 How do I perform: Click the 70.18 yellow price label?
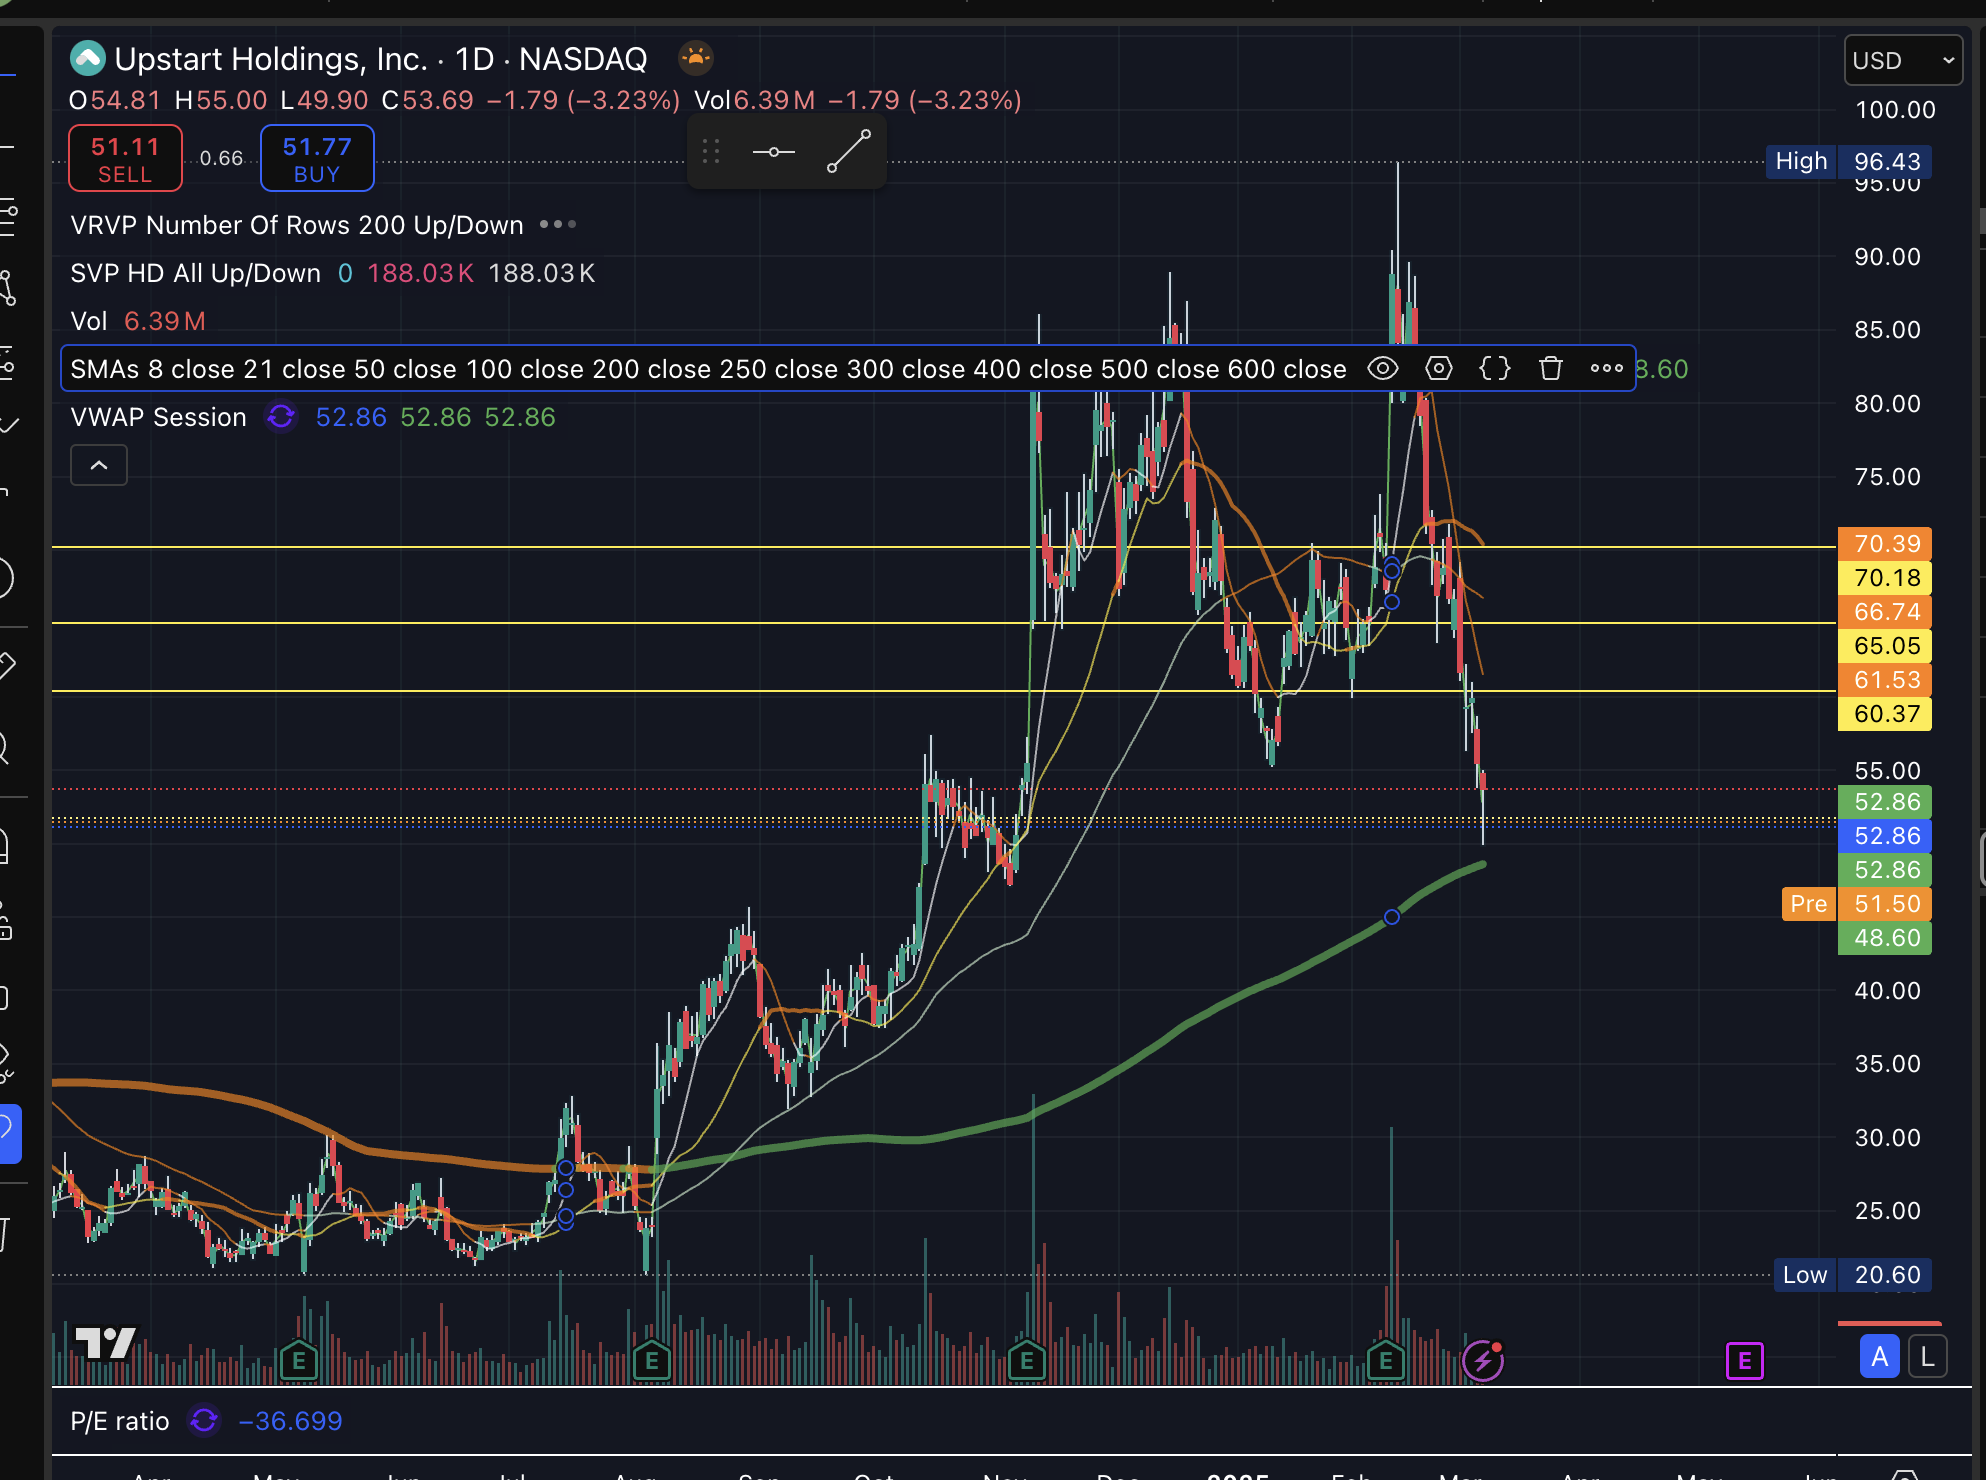(x=1886, y=578)
